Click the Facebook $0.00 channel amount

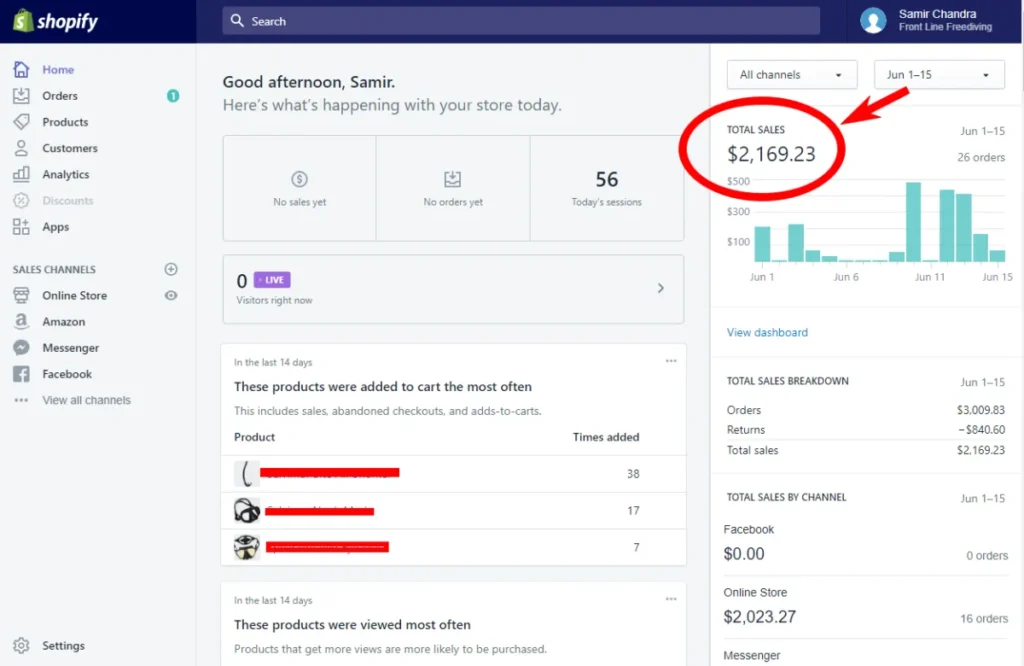coord(744,554)
